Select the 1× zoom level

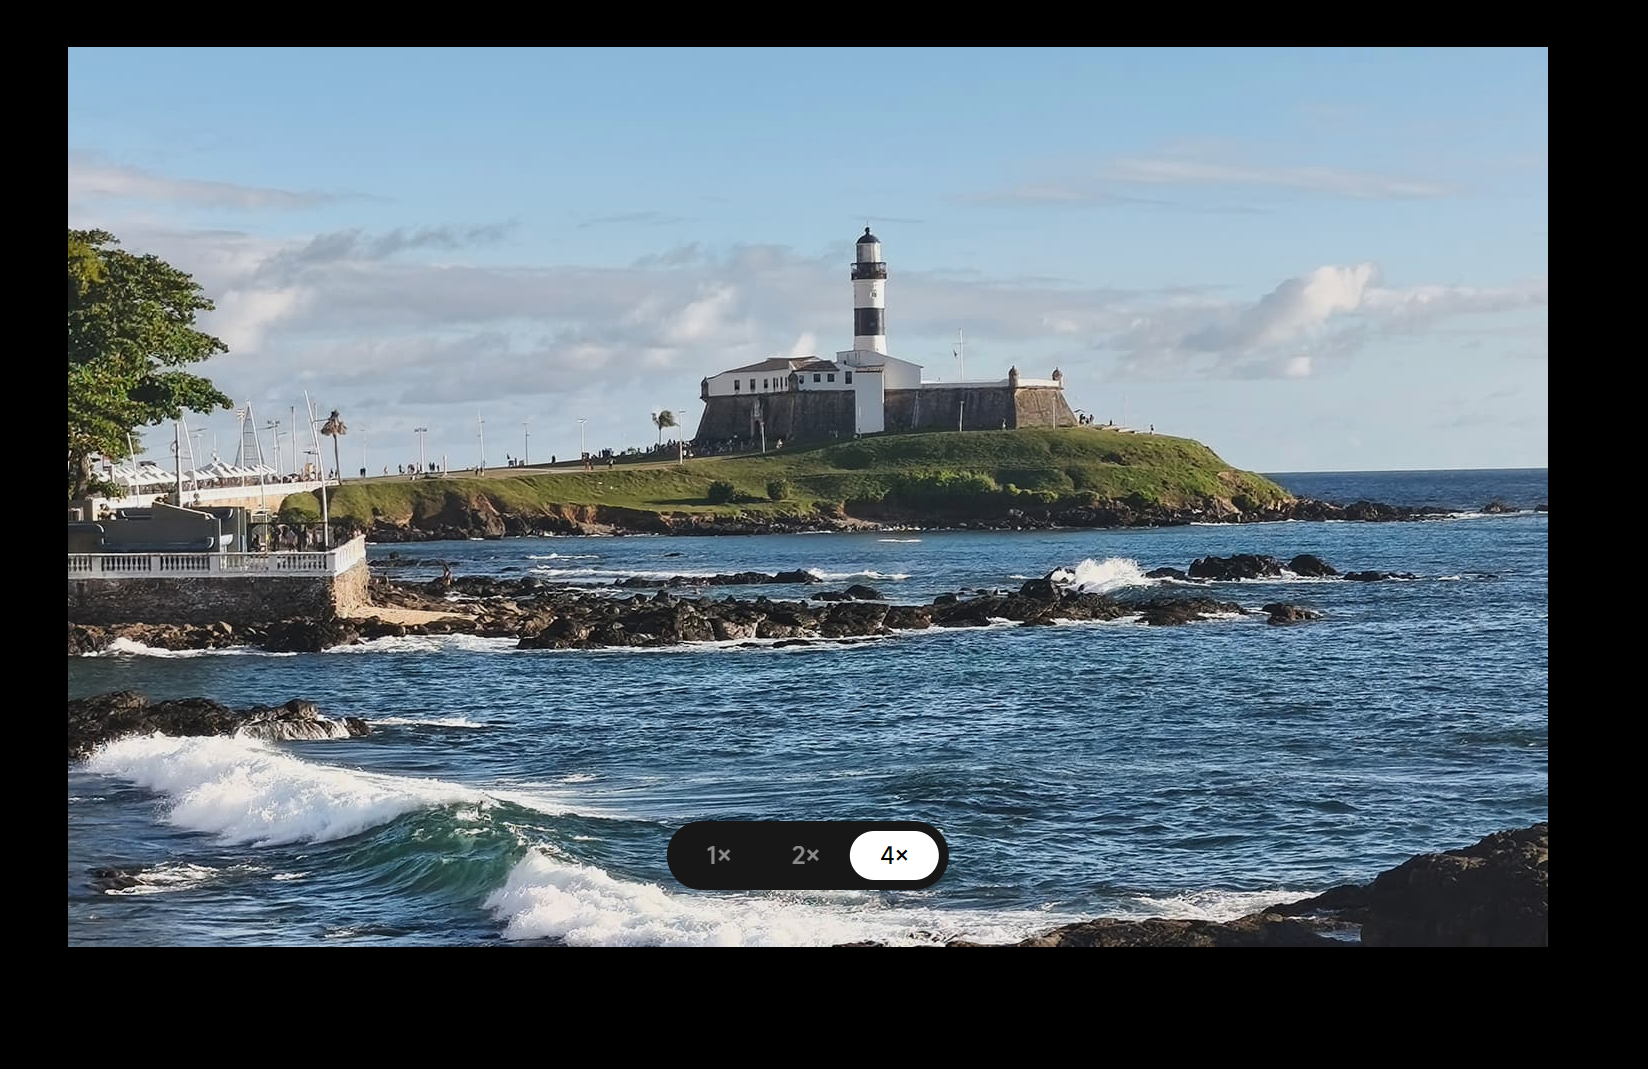click(x=719, y=855)
